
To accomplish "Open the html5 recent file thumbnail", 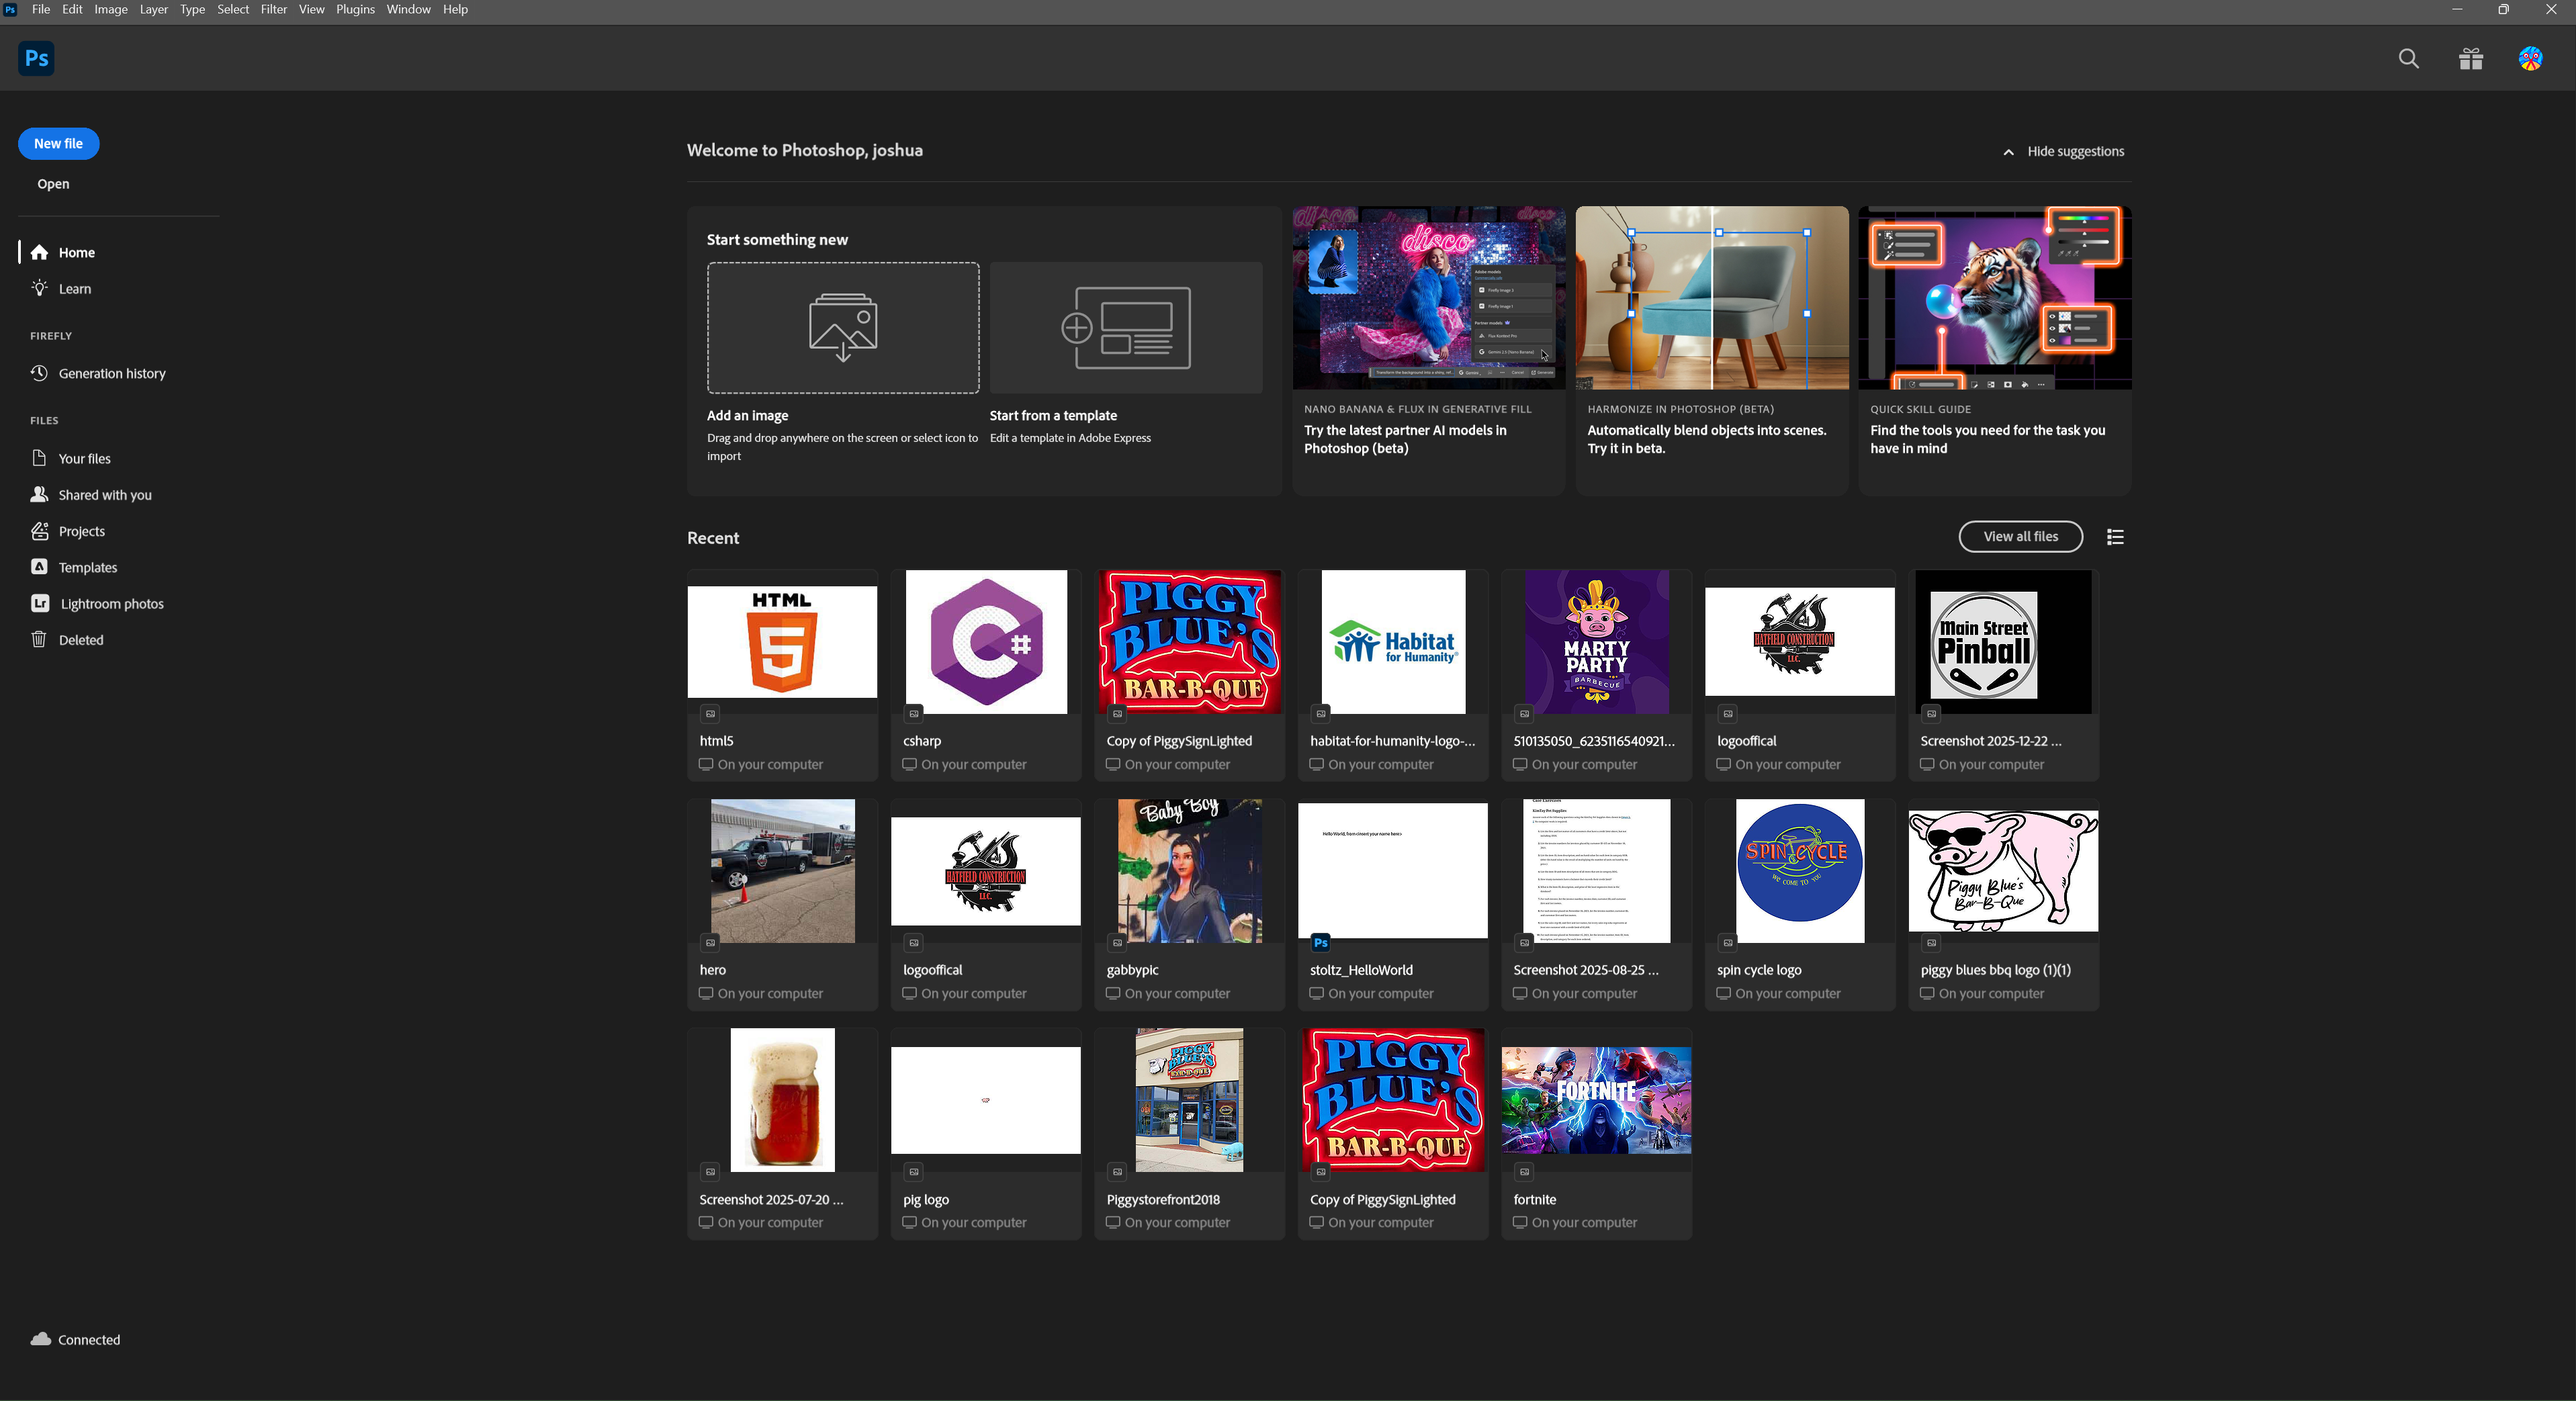I will point(782,642).
